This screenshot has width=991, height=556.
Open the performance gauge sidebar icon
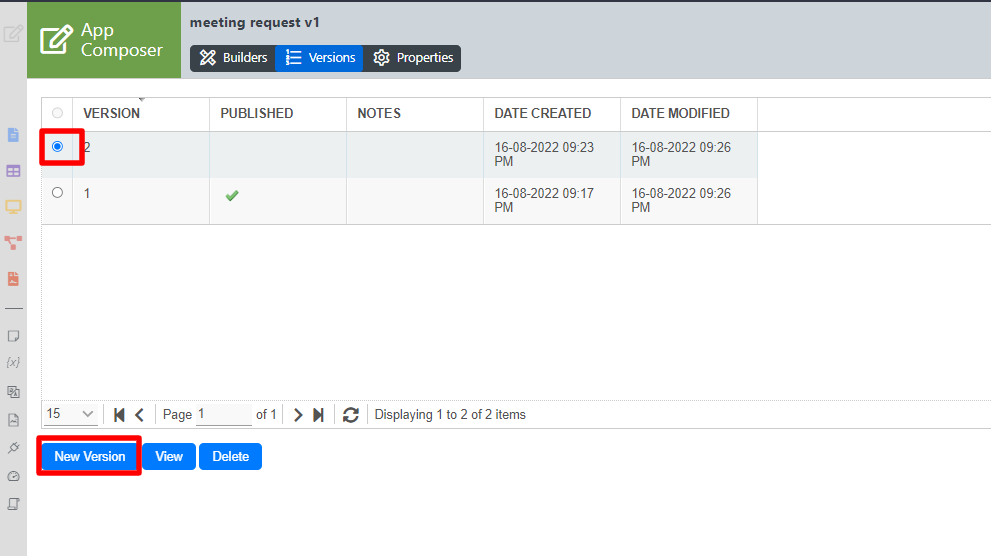point(13,476)
